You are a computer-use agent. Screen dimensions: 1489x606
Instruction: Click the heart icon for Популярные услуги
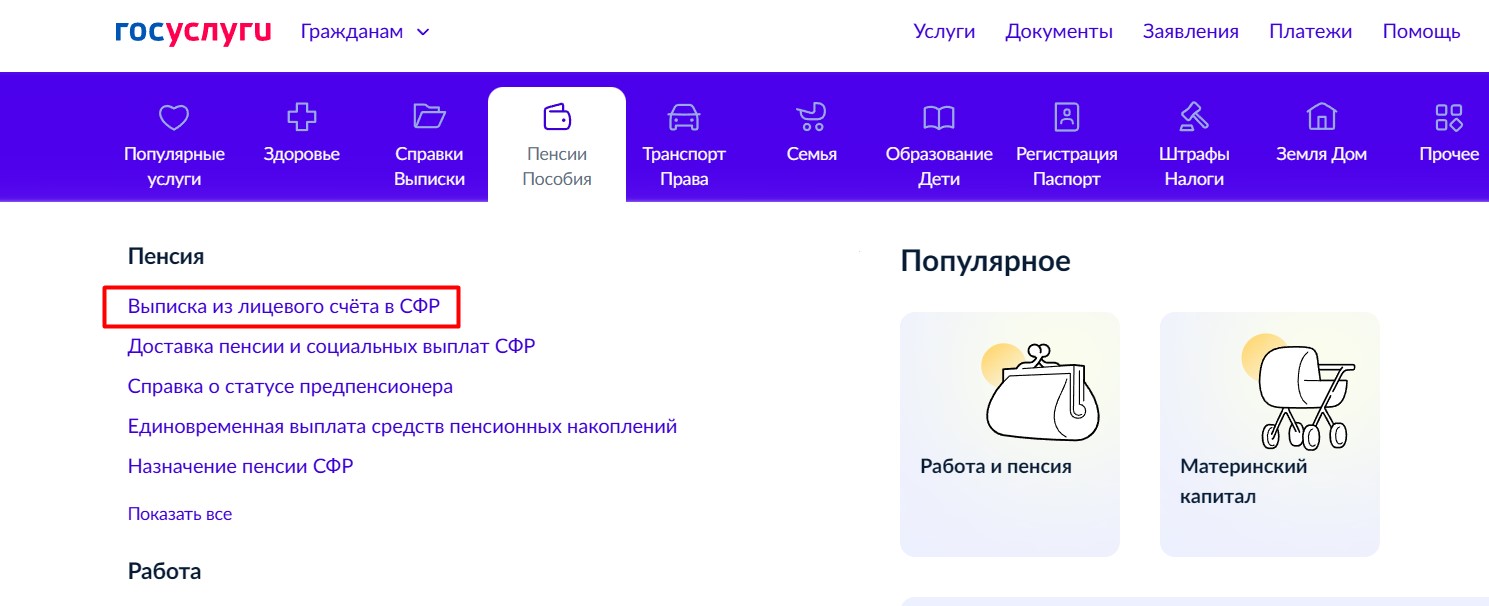coord(174,118)
